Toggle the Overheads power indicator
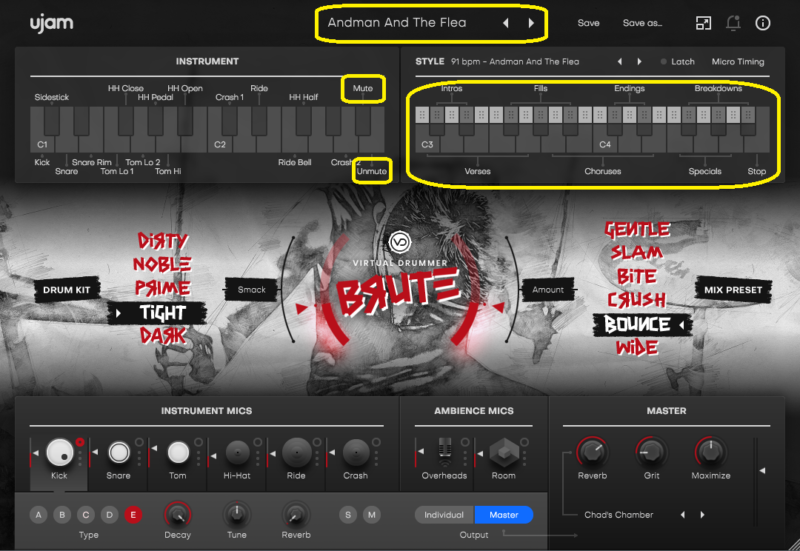800x551 pixels. pyautogui.click(x=465, y=442)
